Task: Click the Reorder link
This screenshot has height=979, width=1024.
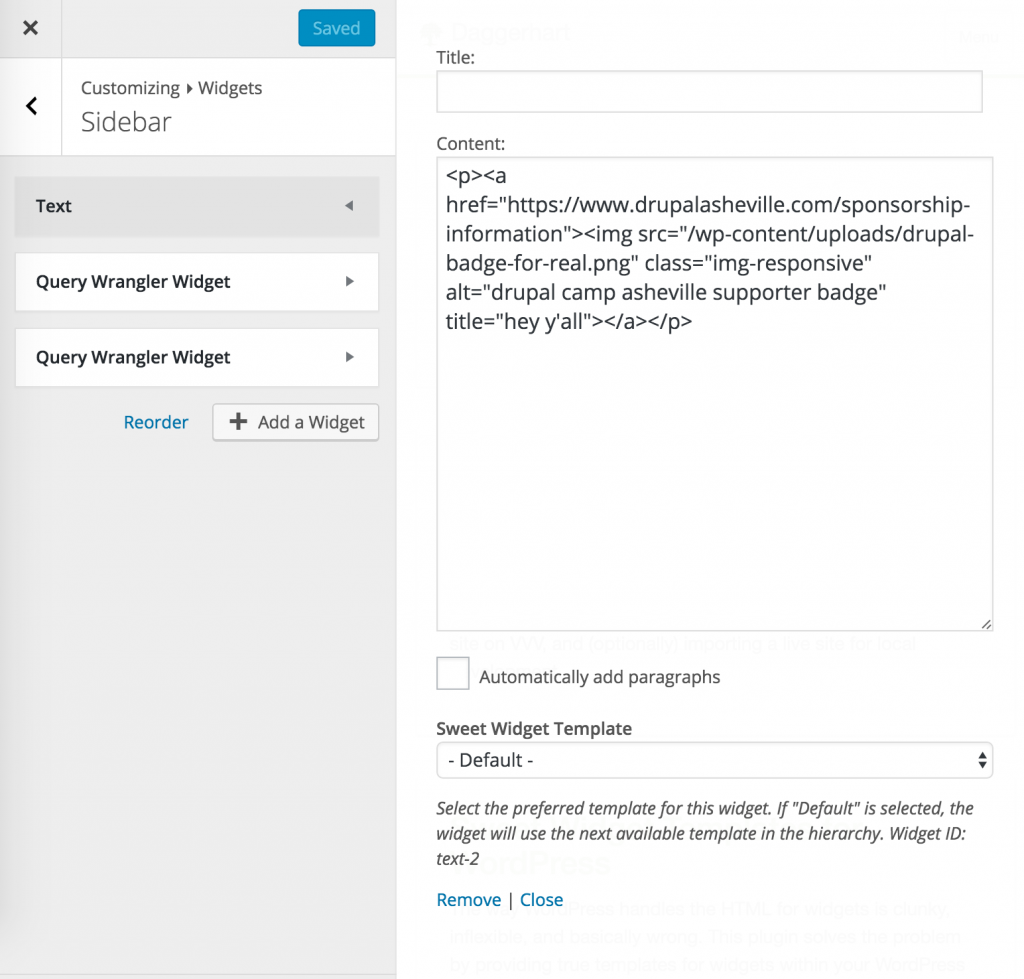Action: [x=156, y=422]
